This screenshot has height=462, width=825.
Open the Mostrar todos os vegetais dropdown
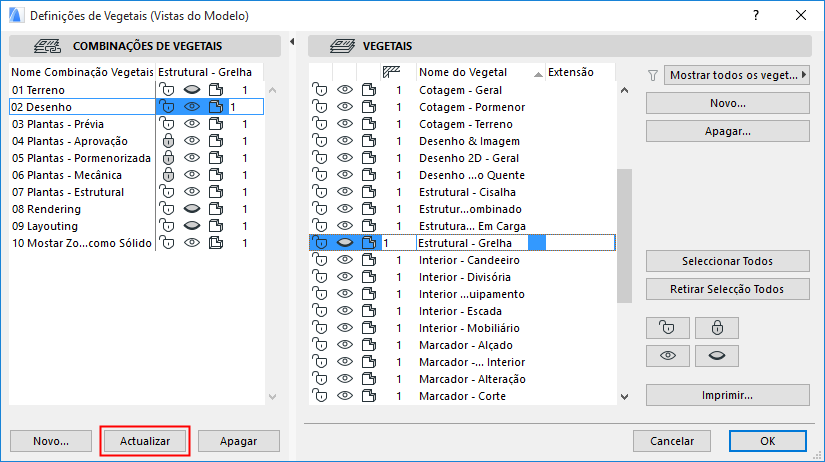(x=738, y=74)
